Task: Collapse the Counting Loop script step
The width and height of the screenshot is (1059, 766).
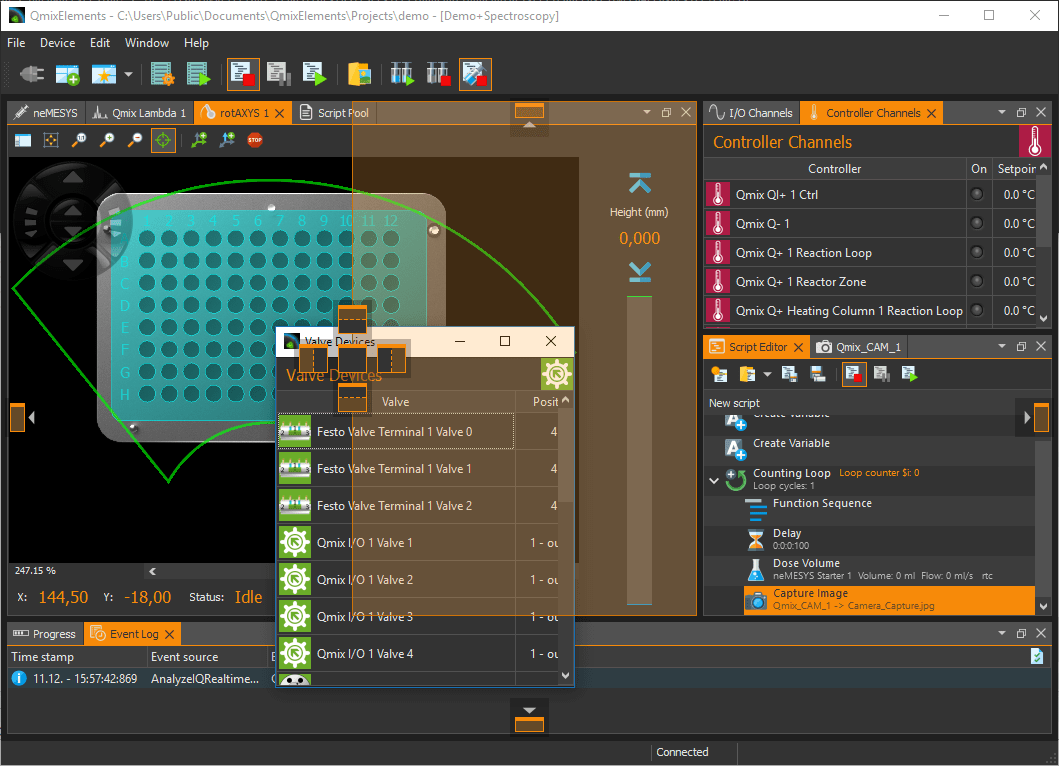Action: tap(714, 478)
